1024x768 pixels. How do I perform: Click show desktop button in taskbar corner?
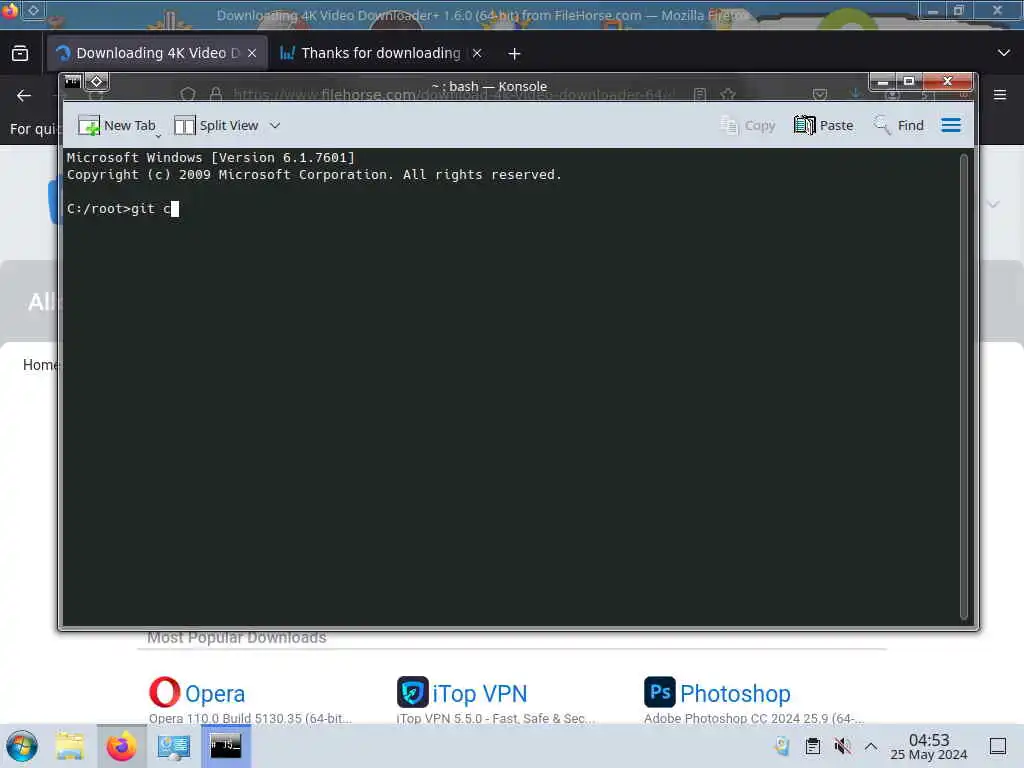pyautogui.click(x=998, y=746)
